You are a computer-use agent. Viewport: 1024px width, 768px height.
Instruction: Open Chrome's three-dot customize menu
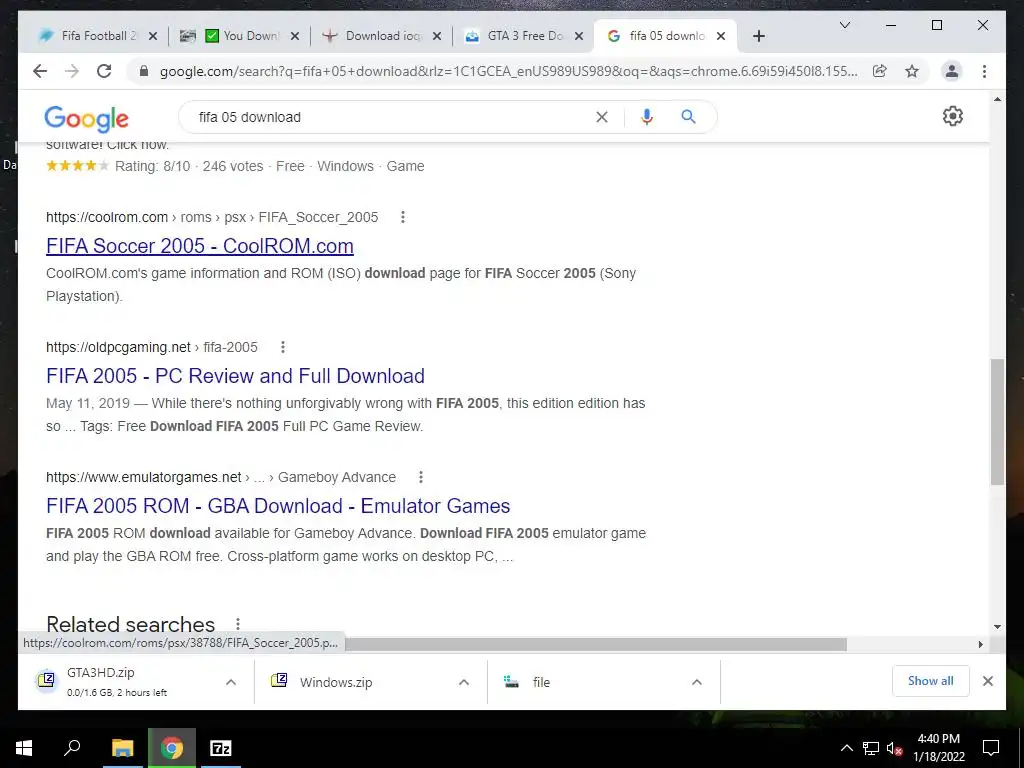pos(984,71)
